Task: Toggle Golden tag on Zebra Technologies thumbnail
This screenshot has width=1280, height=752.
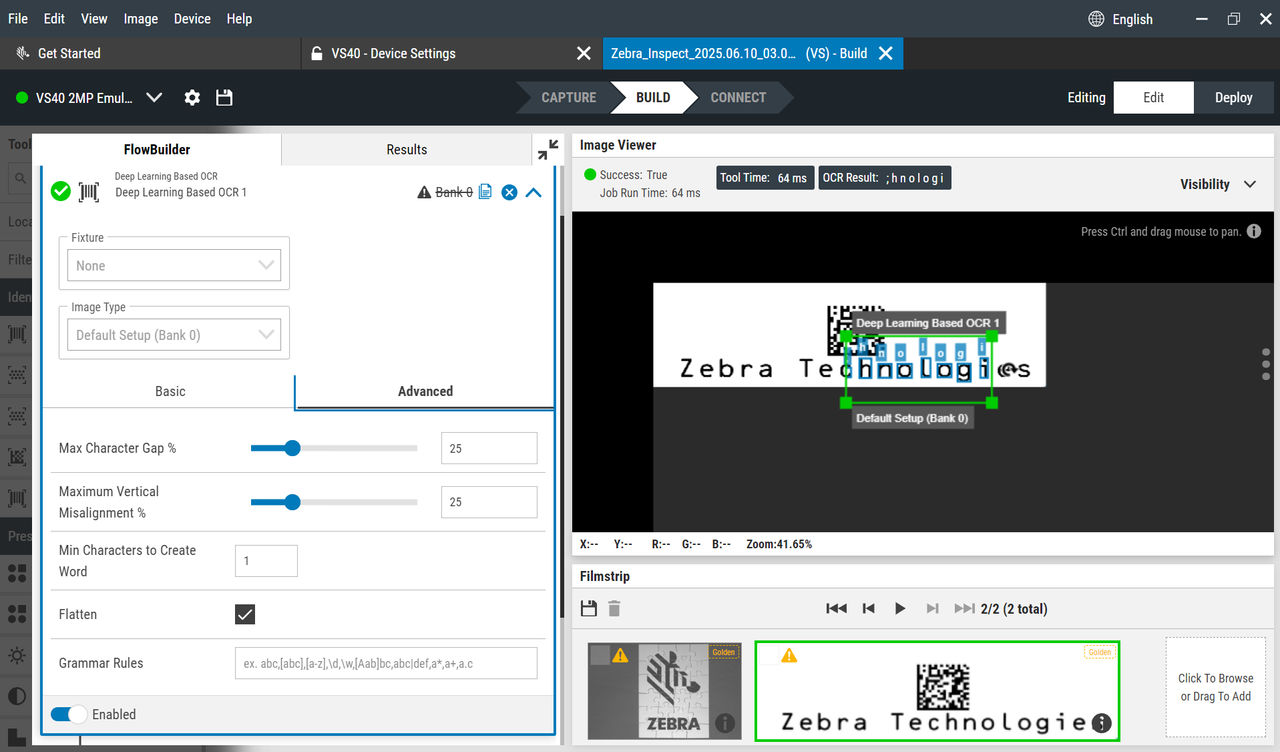Action: coord(1099,652)
